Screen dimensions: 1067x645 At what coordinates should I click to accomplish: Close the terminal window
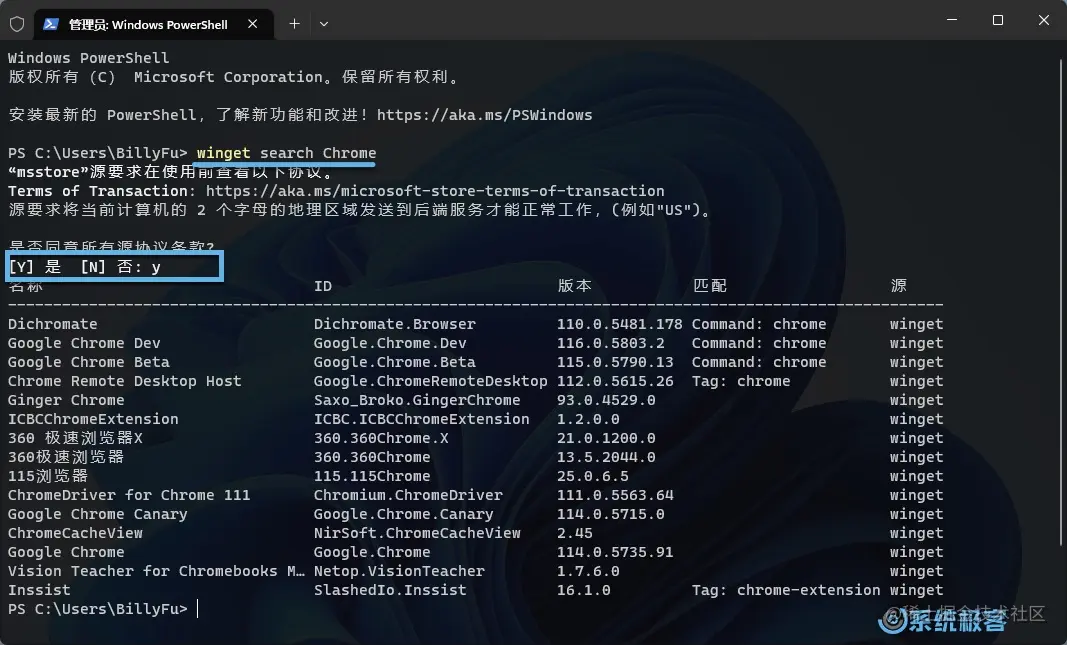[x=1044, y=20]
